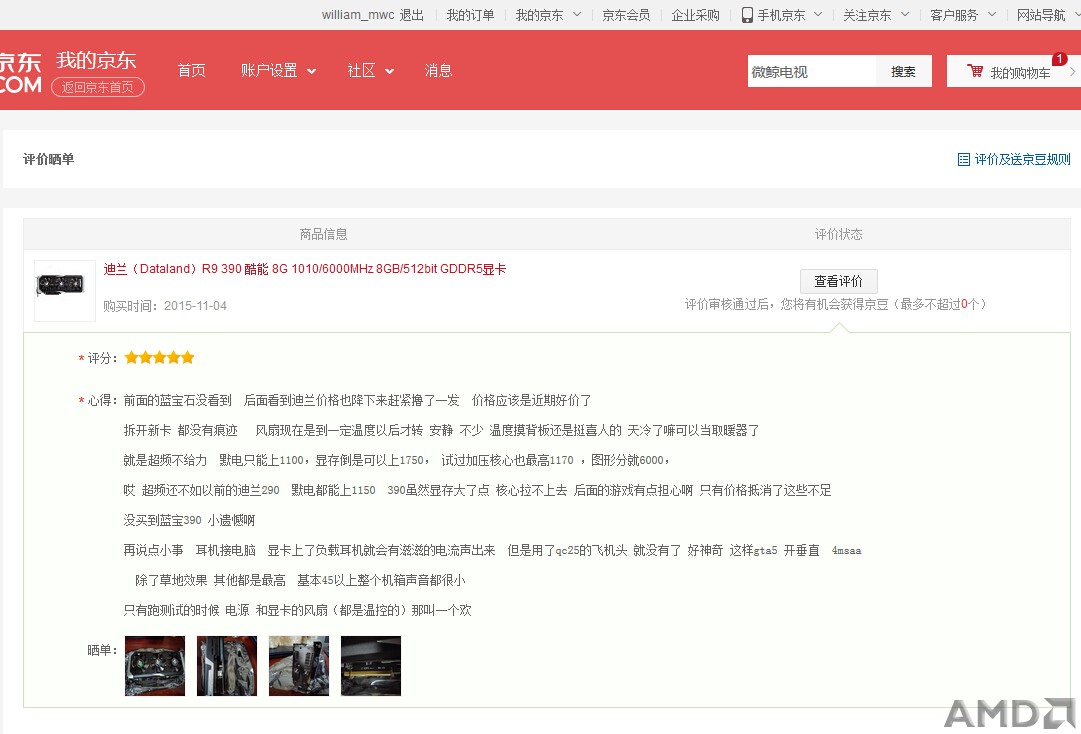This screenshot has height=734, width=1081.
Task: Click the 评价状态 column header
Action: pos(838,234)
